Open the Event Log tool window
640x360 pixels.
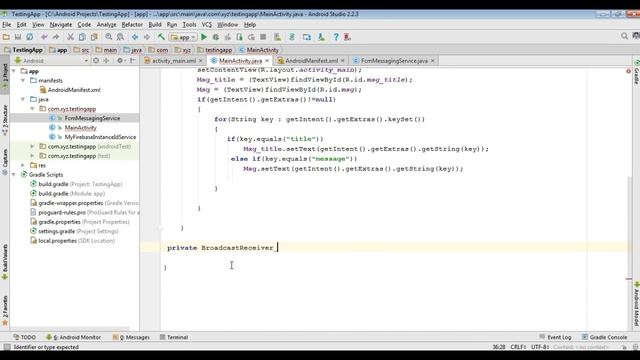pyautogui.click(x=555, y=337)
